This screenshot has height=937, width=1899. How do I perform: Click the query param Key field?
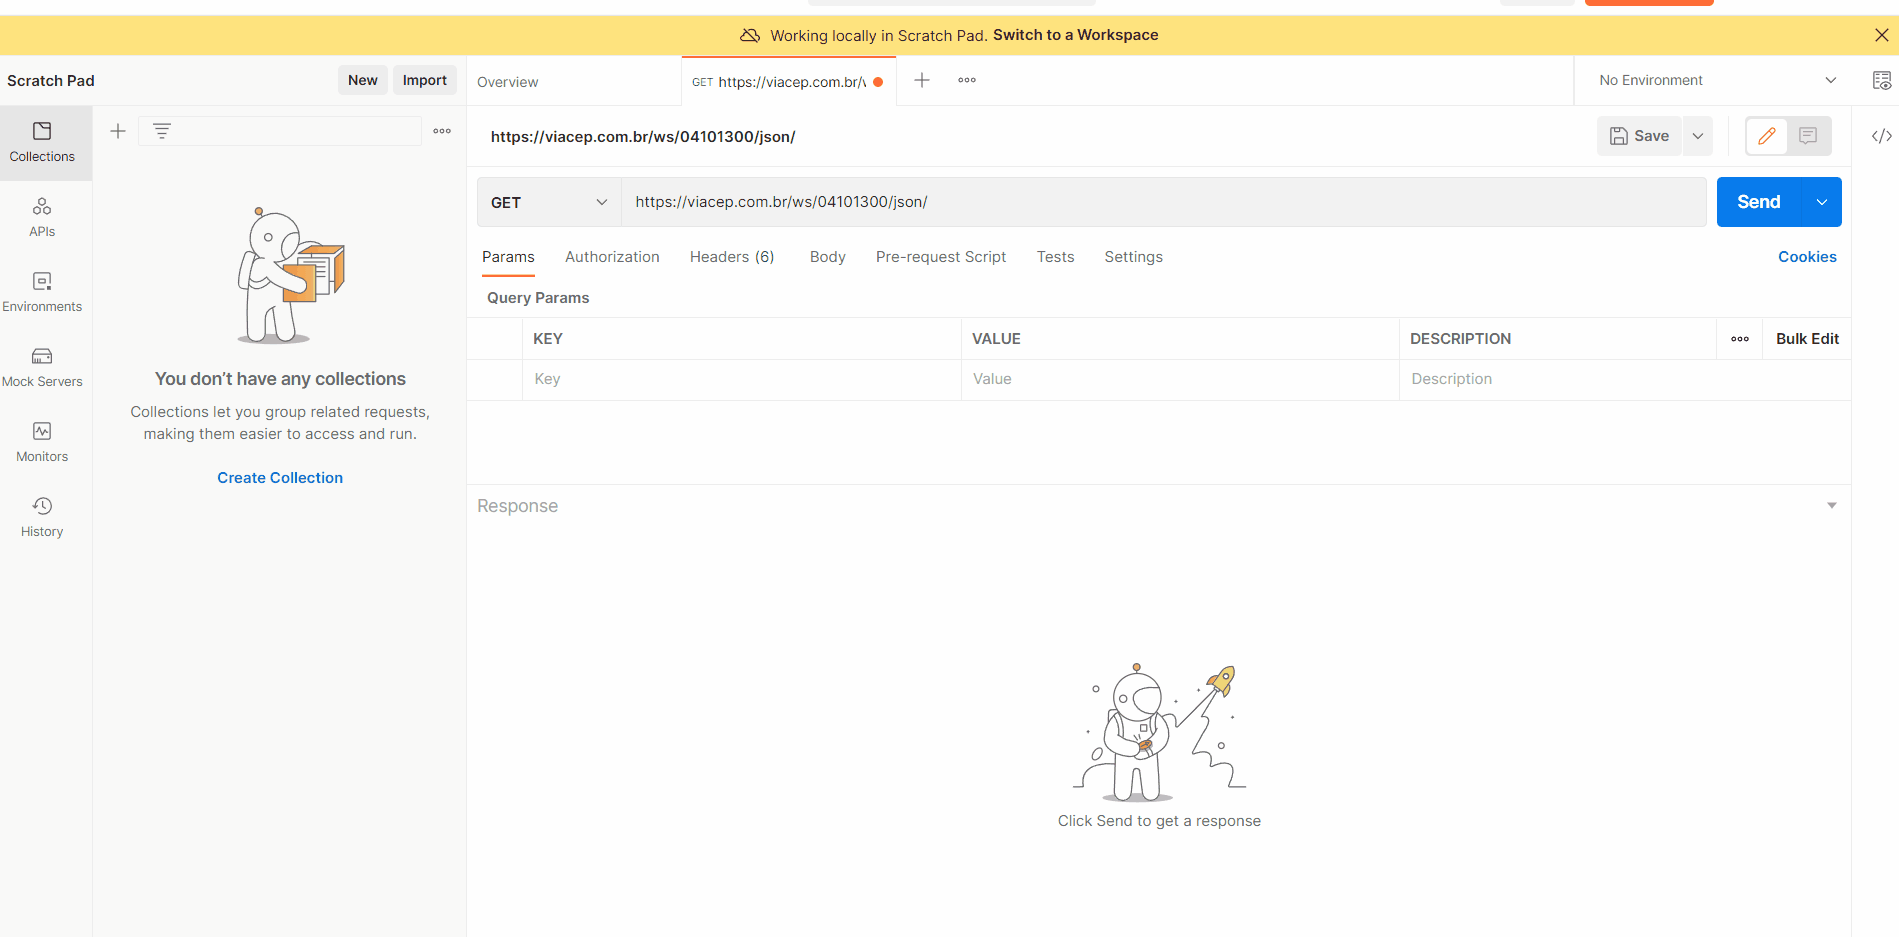pyautogui.click(x=741, y=379)
